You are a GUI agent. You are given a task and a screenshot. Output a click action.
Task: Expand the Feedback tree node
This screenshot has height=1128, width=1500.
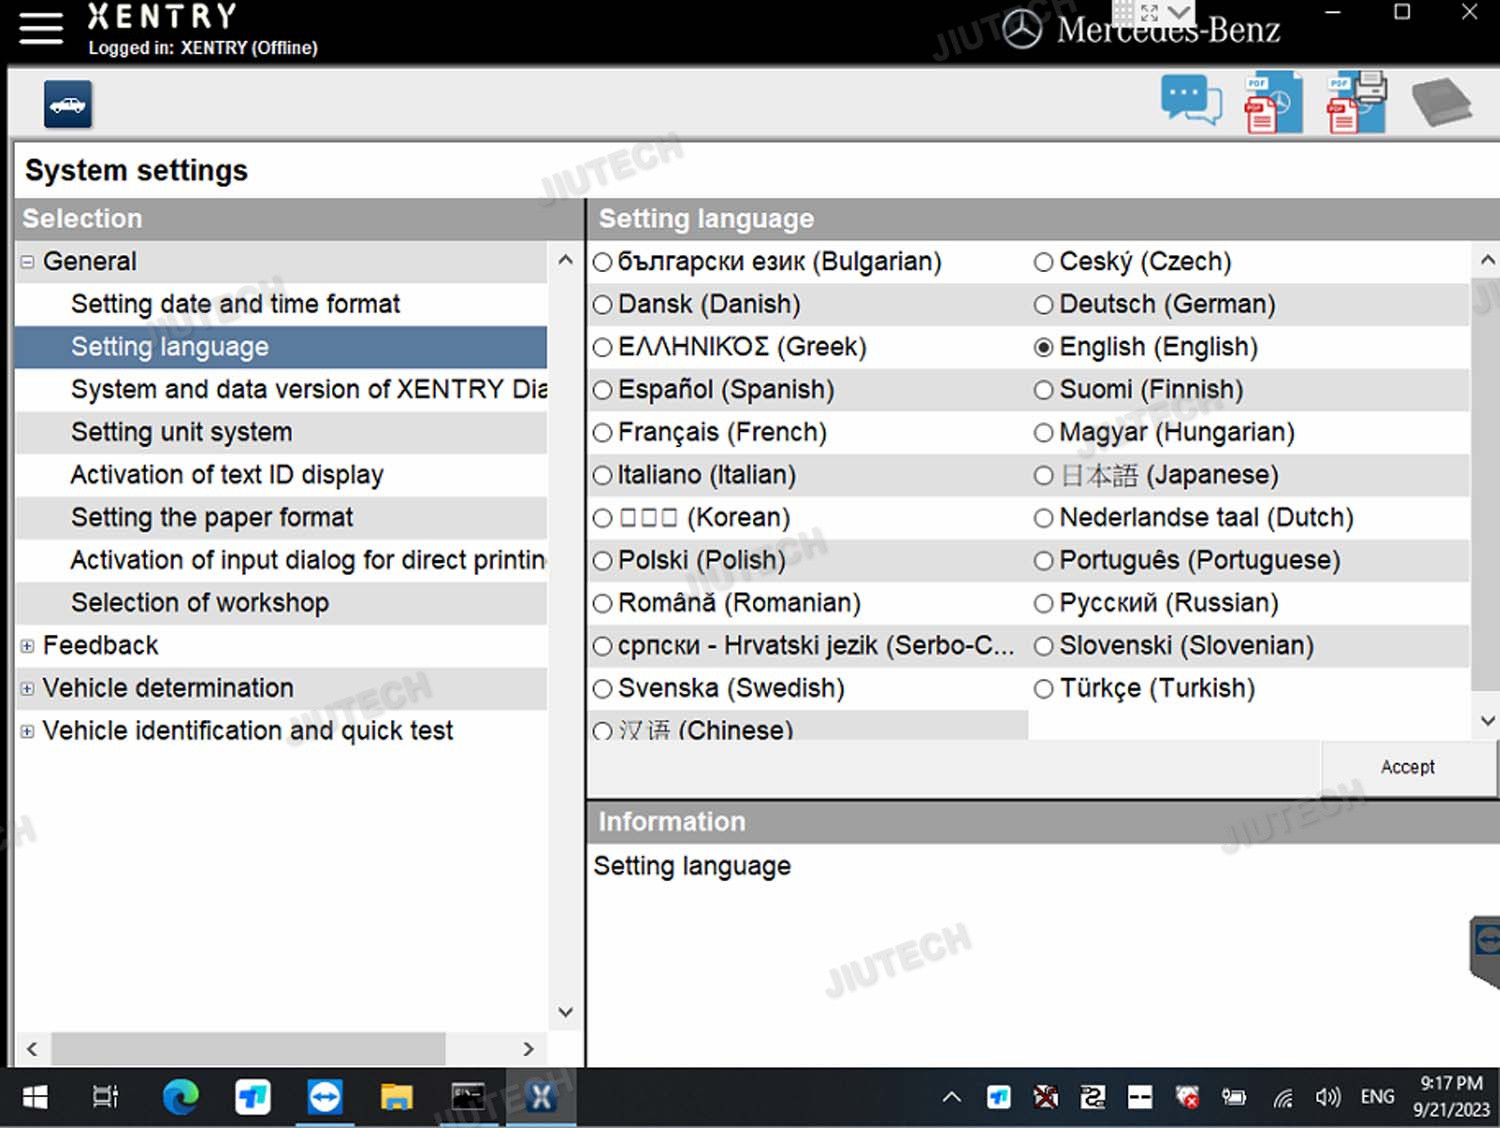tap(28, 646)
